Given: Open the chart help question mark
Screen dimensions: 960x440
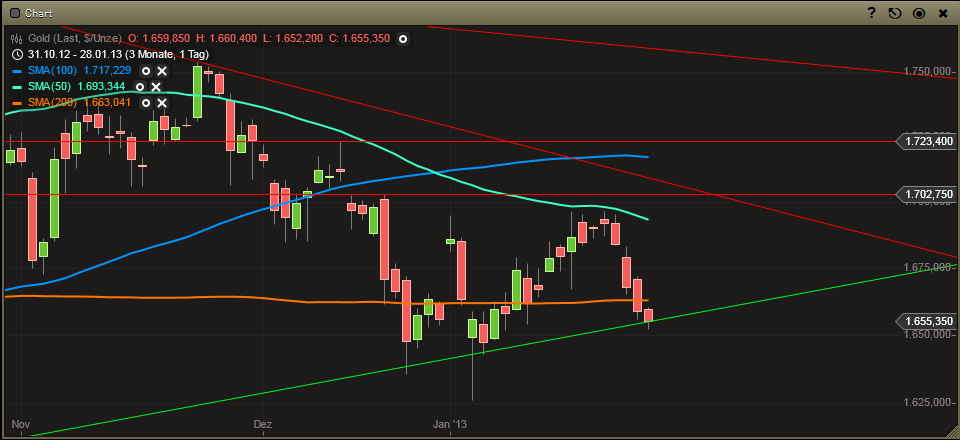Looking at the screenshot, I should (x=872, y=13).
